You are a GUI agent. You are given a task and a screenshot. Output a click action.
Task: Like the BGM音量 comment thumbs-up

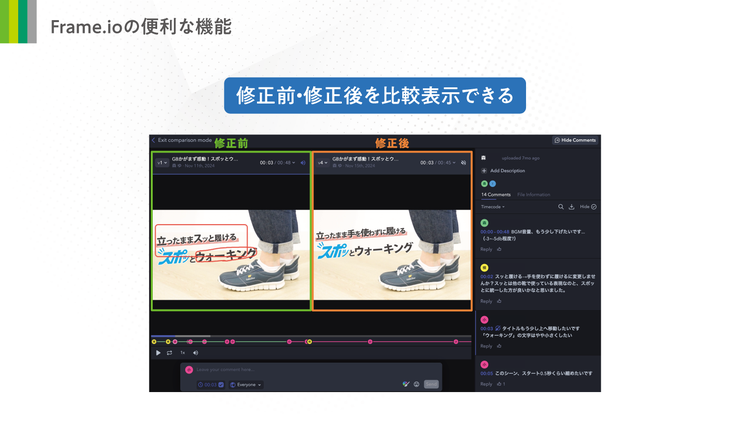pyautogui.click(x=499, y=249)
